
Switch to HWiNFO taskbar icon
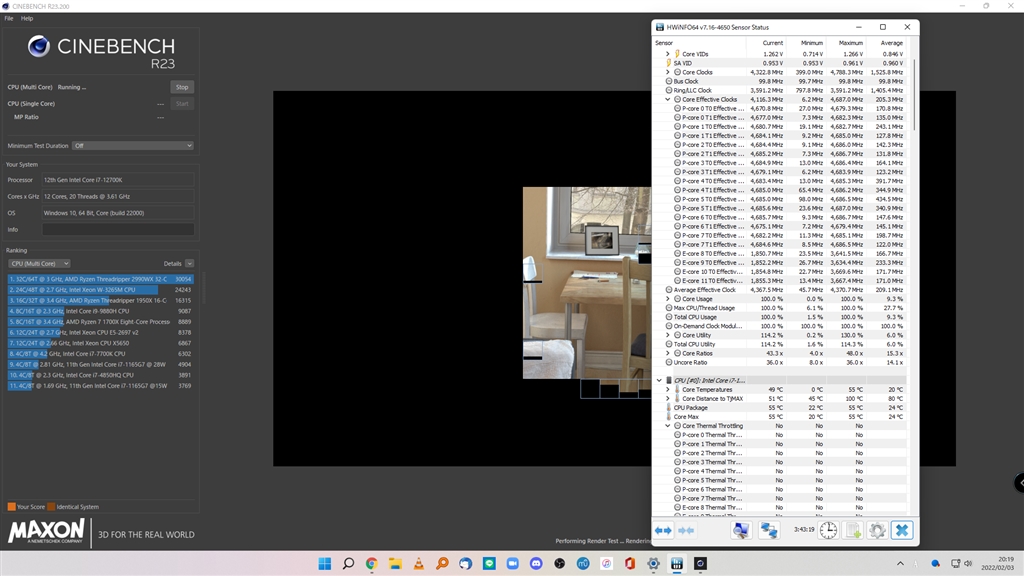click(x=677, y=564)
